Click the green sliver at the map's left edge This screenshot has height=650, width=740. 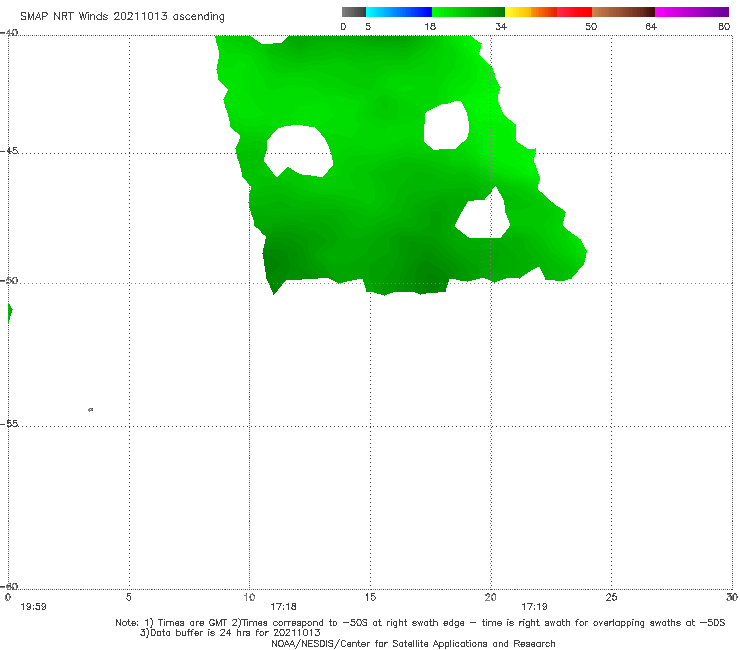pyautogui.click(x=10, y=313)
